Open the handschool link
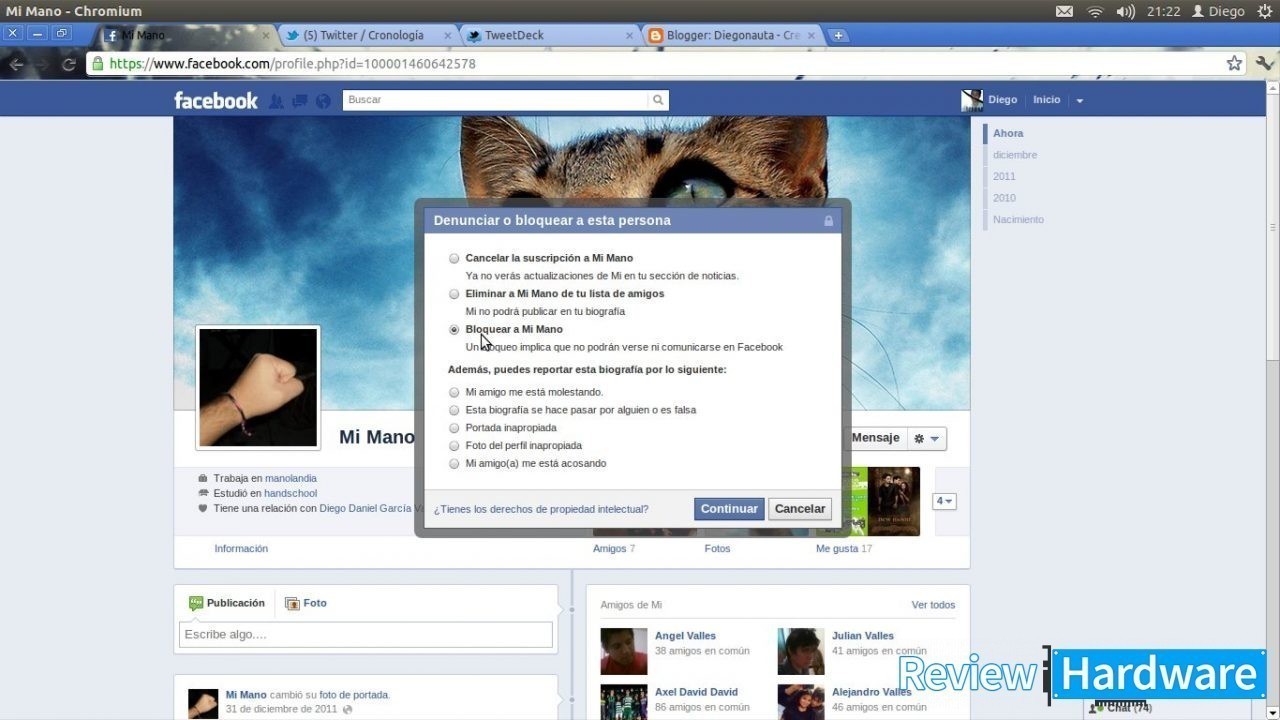This screenshot has width=1280, height=720. (290, 494)
